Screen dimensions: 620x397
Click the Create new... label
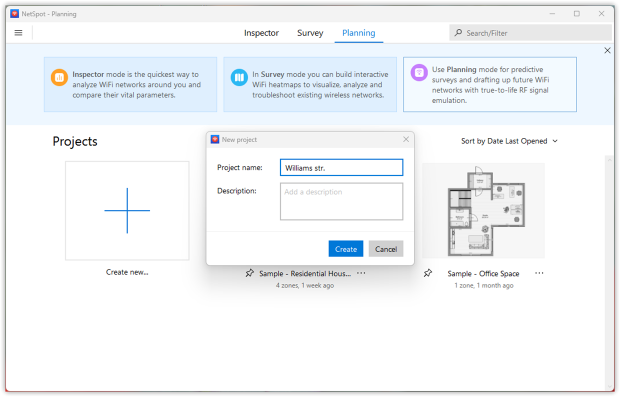point(127,272)
